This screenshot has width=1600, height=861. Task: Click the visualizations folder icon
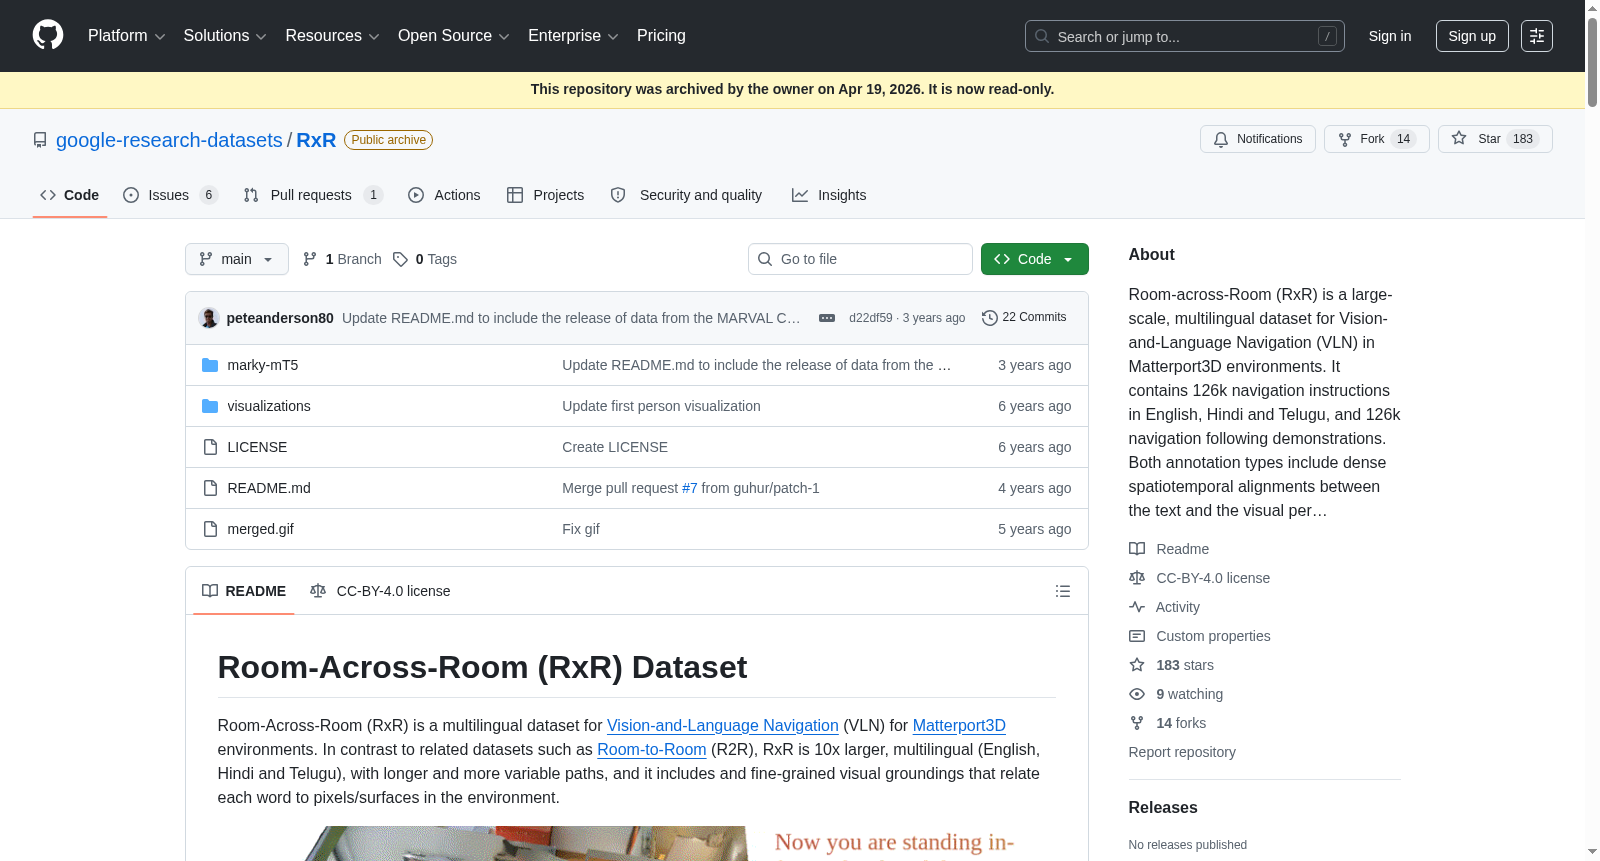(x=210, y=406)
